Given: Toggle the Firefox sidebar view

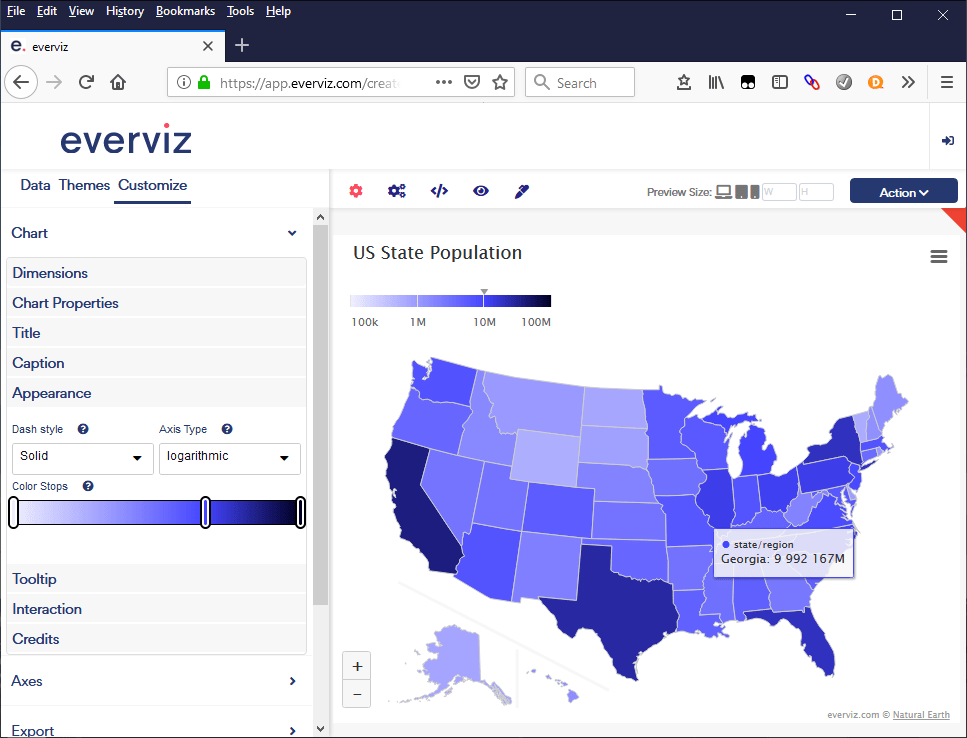Looking at the screenshot, I should coord(780,82).
